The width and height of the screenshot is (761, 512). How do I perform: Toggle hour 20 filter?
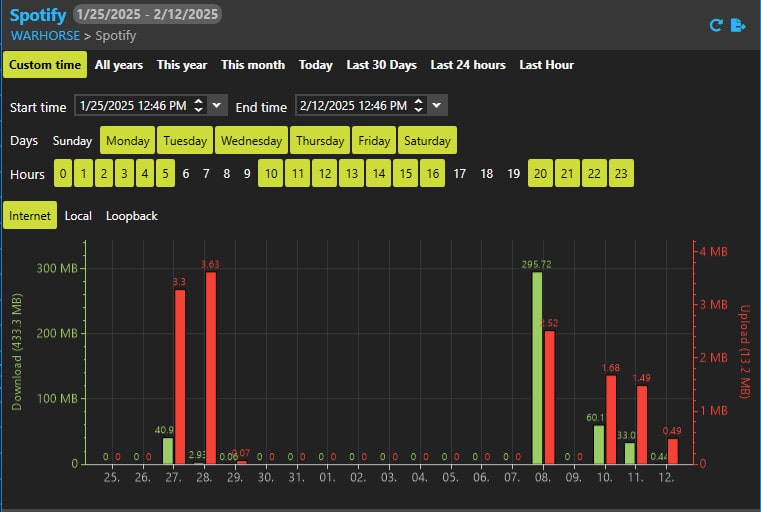click(x=540, y=173)
